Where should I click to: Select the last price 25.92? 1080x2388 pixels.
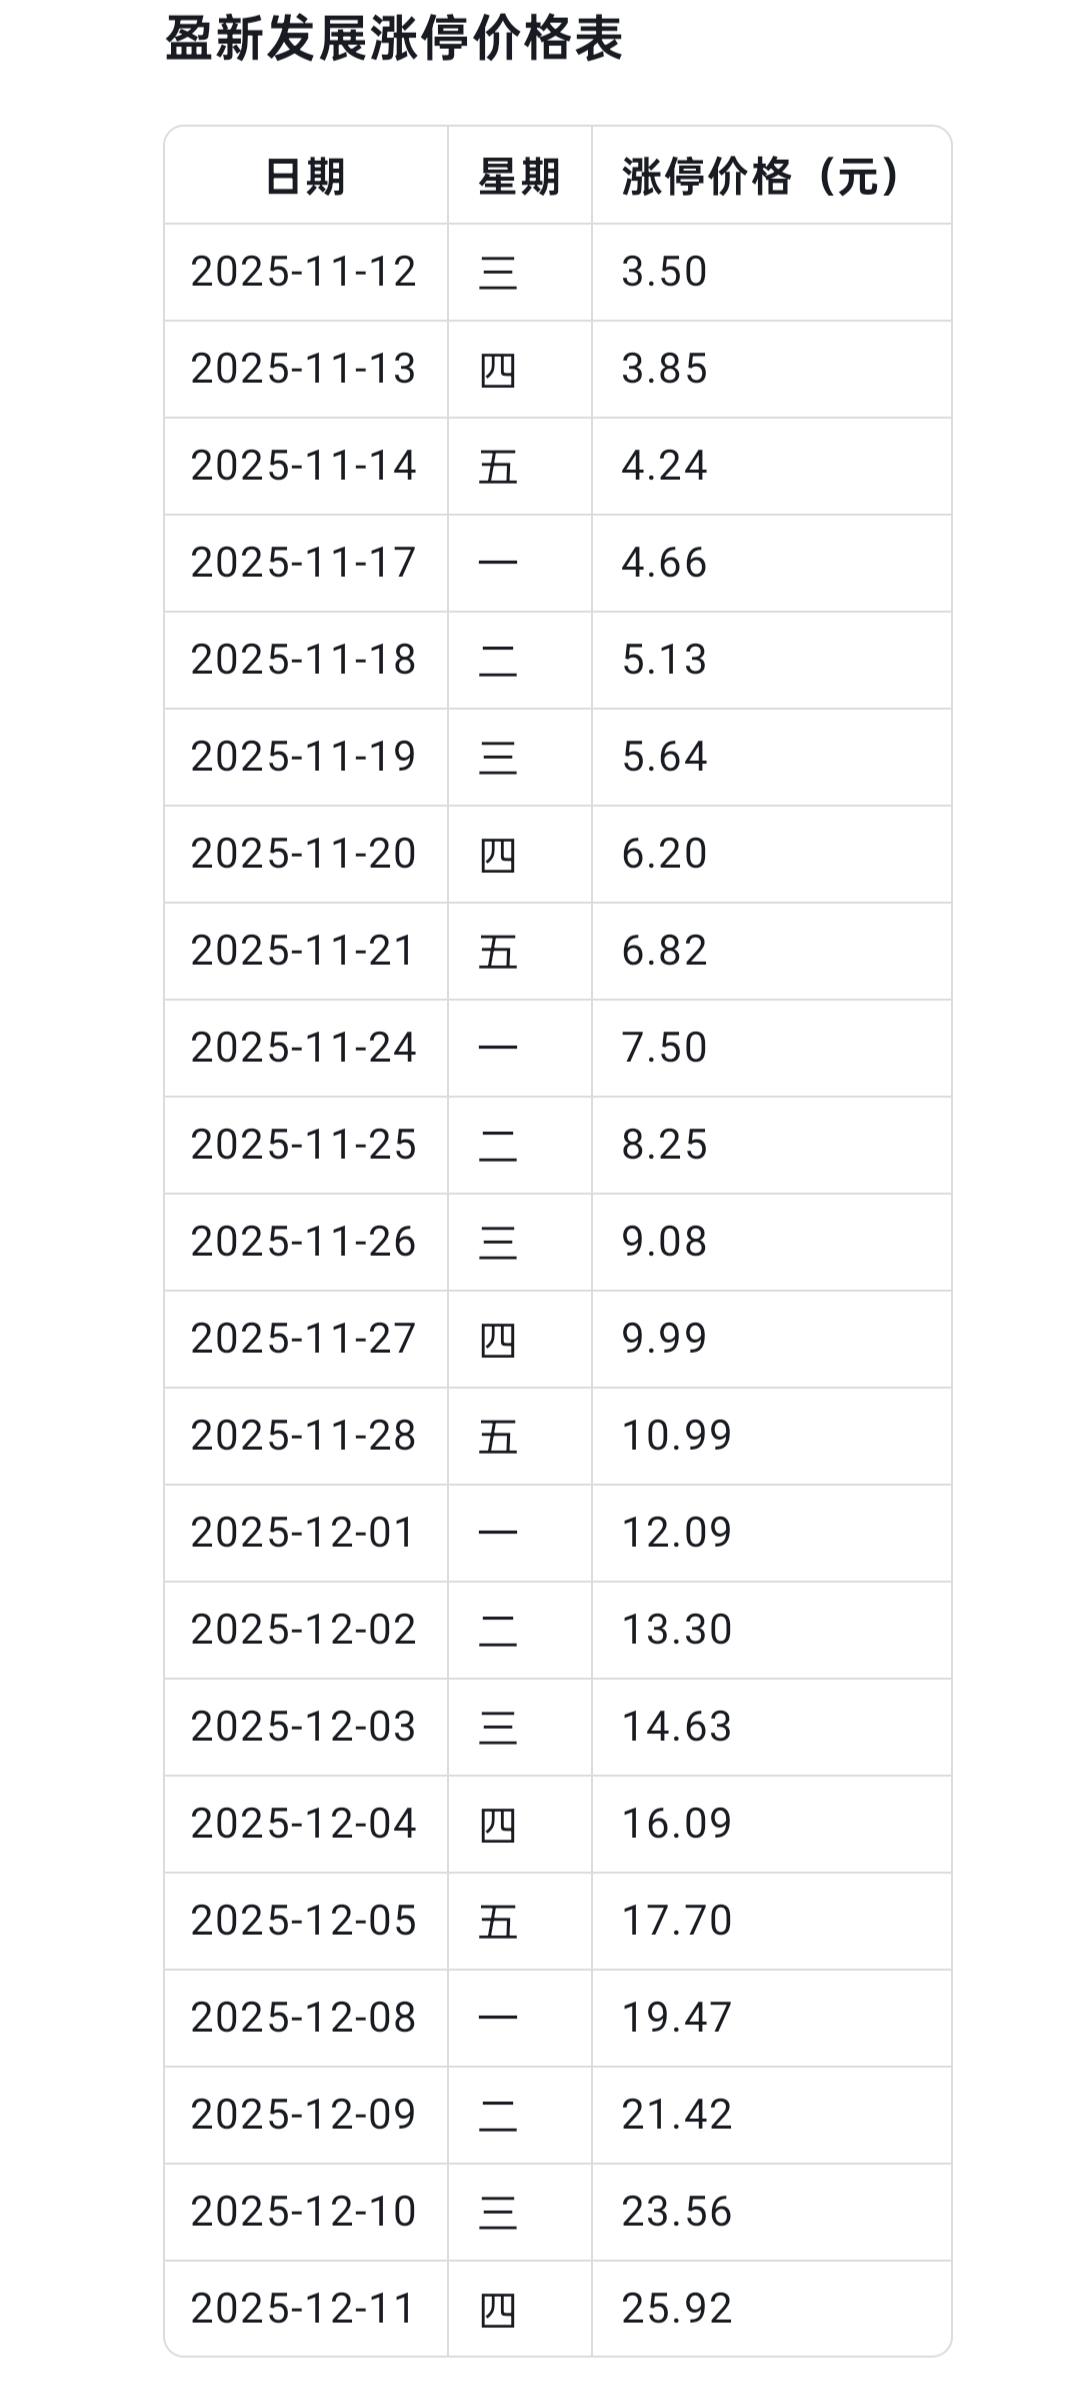point(677,2309)
